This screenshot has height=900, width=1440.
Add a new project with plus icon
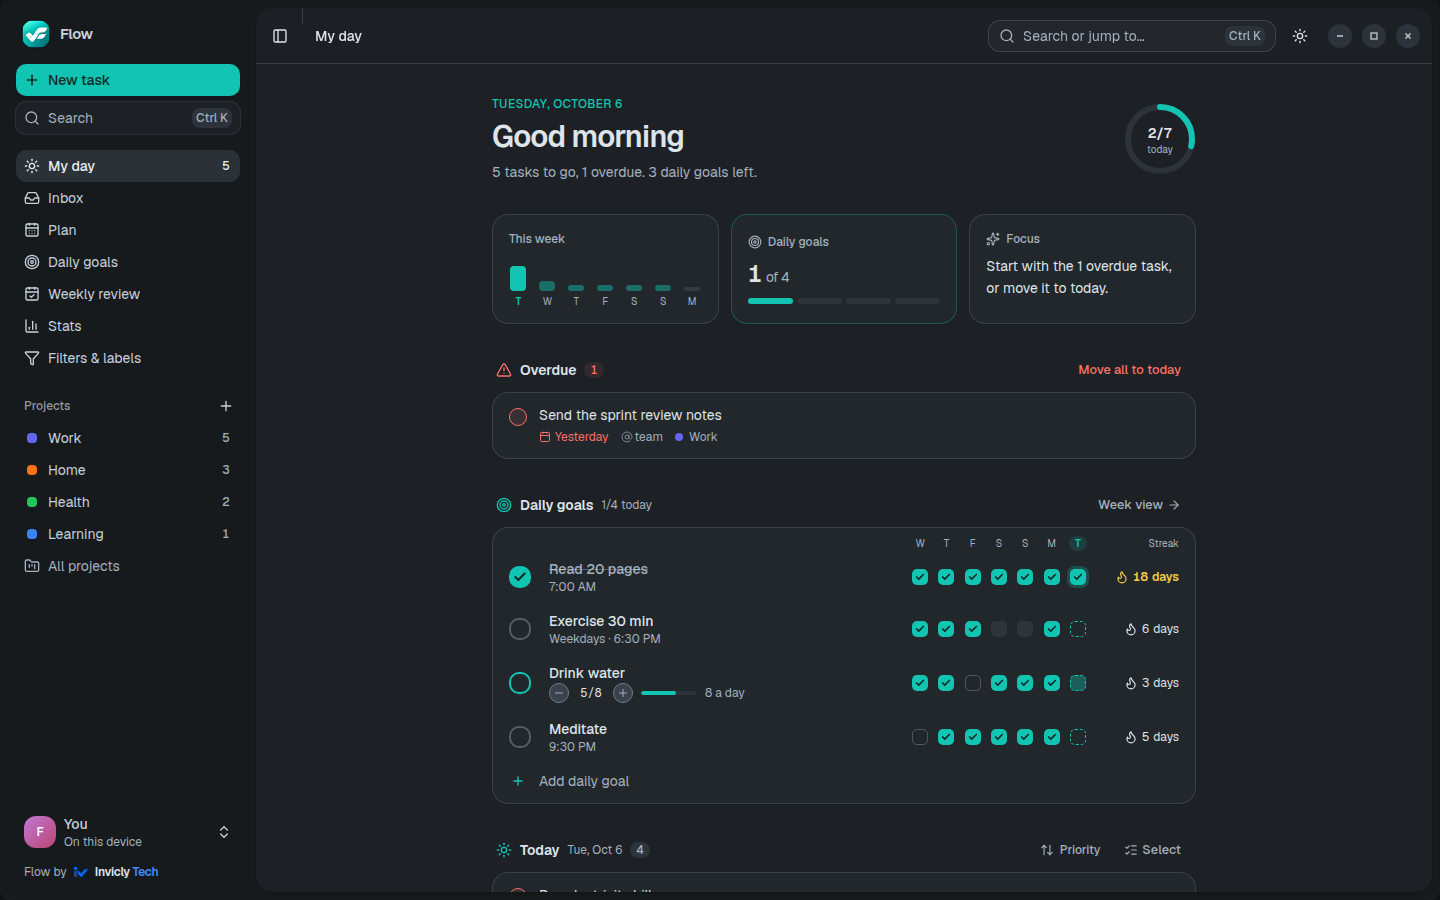(226, 406)
